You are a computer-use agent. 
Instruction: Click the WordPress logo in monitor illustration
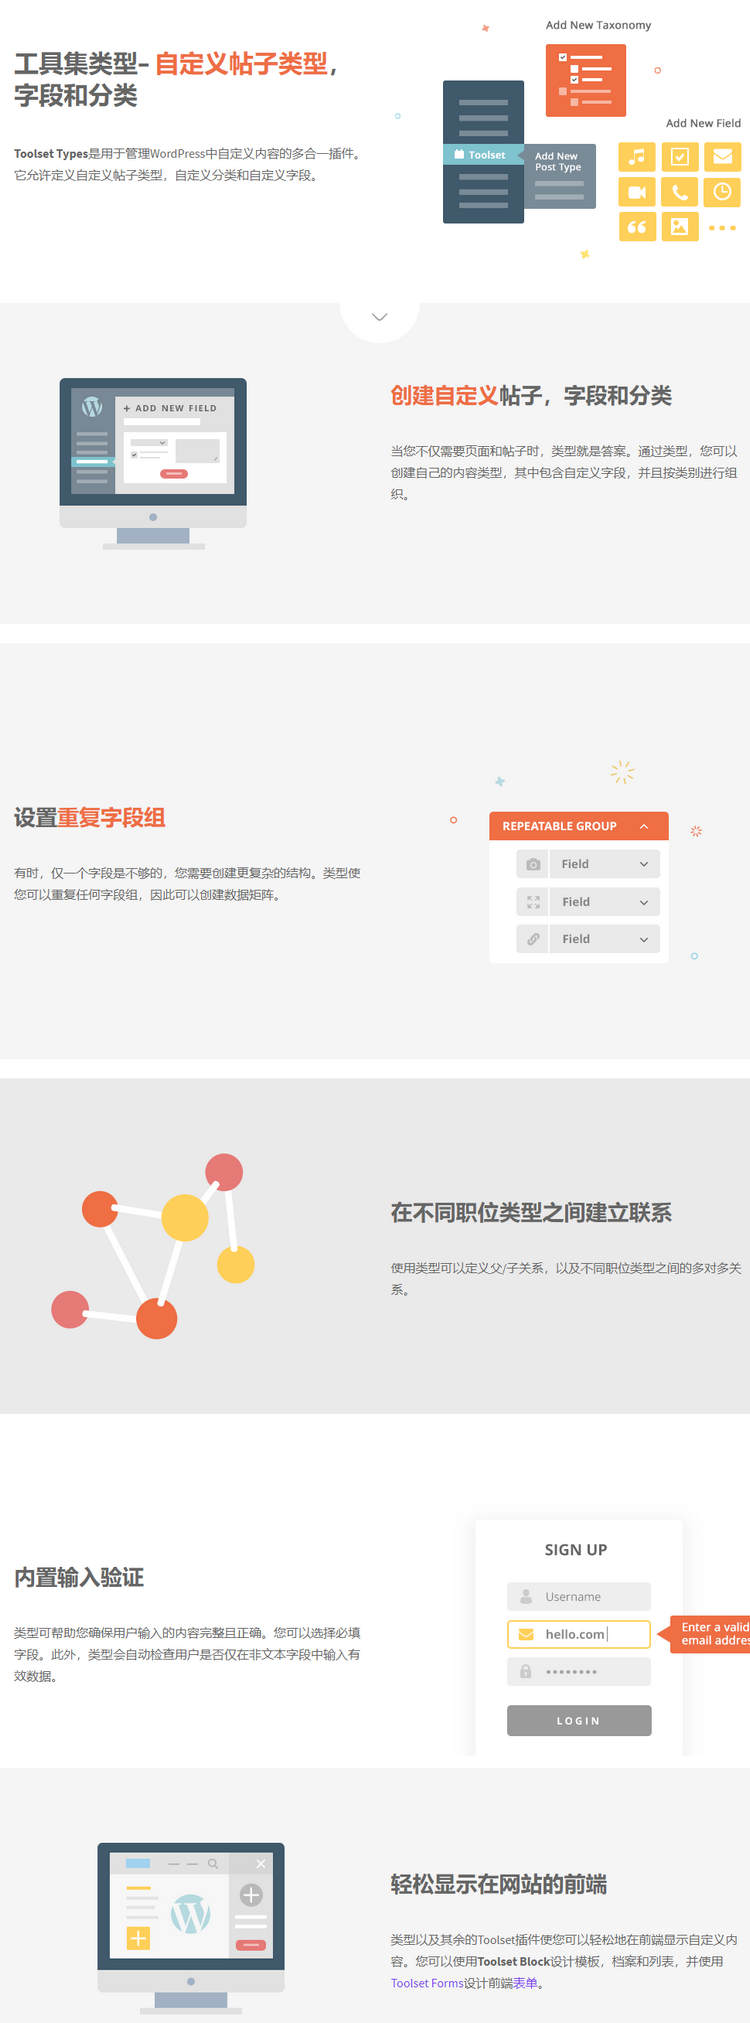pyautogui.click(x=92, y=407)
